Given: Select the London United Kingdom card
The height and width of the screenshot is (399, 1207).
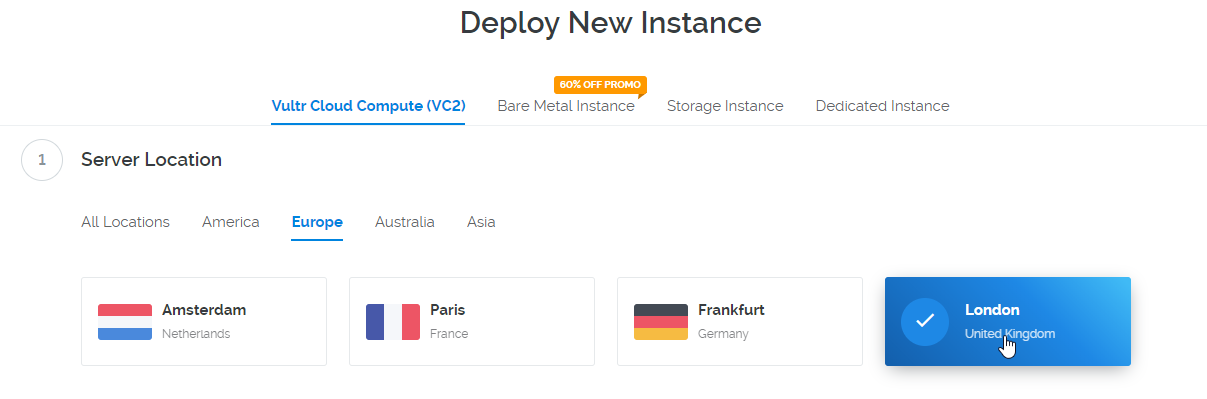Looking at the screenshot, I should [1008, 322].
